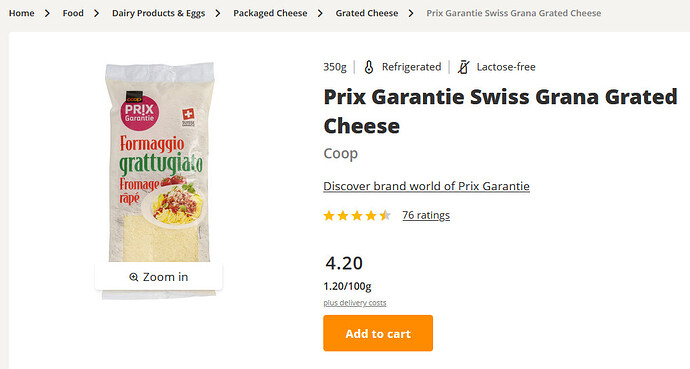Click the Coop brand name
Viewport: 690px width, 369px height.
pyautogui.click(x=341, y=153)
